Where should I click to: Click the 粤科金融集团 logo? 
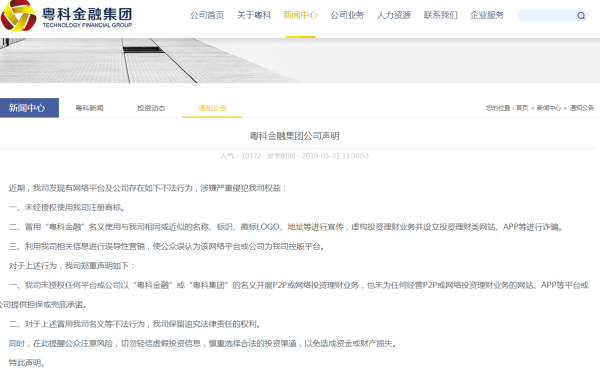point(67,16)
